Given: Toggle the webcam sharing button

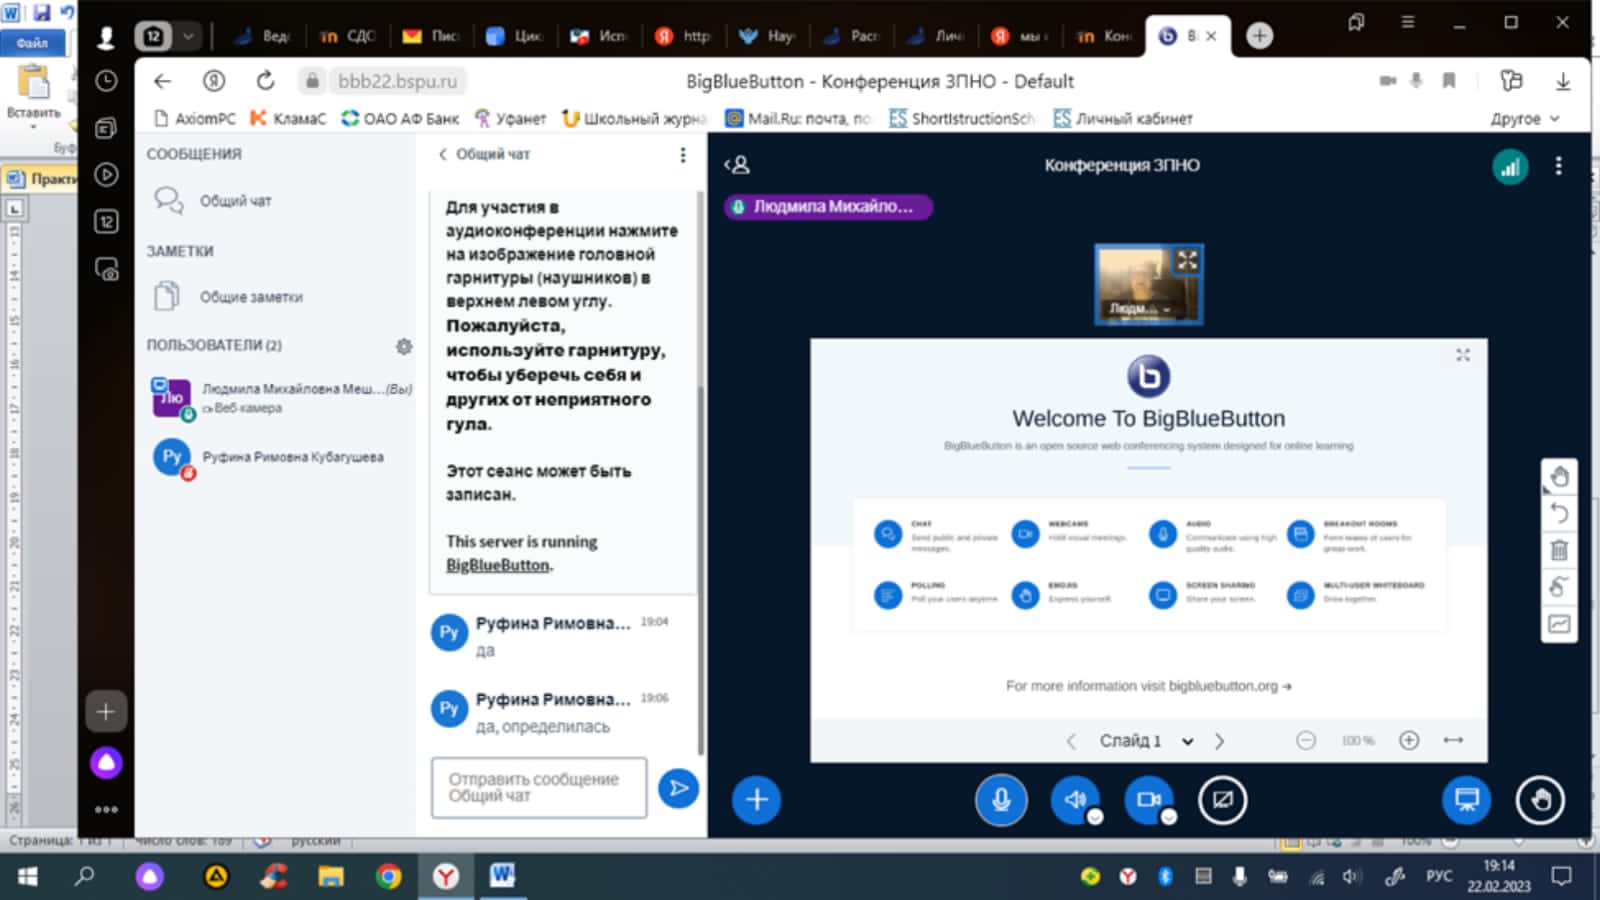Looking at the screenshot, I should 1148,800.
